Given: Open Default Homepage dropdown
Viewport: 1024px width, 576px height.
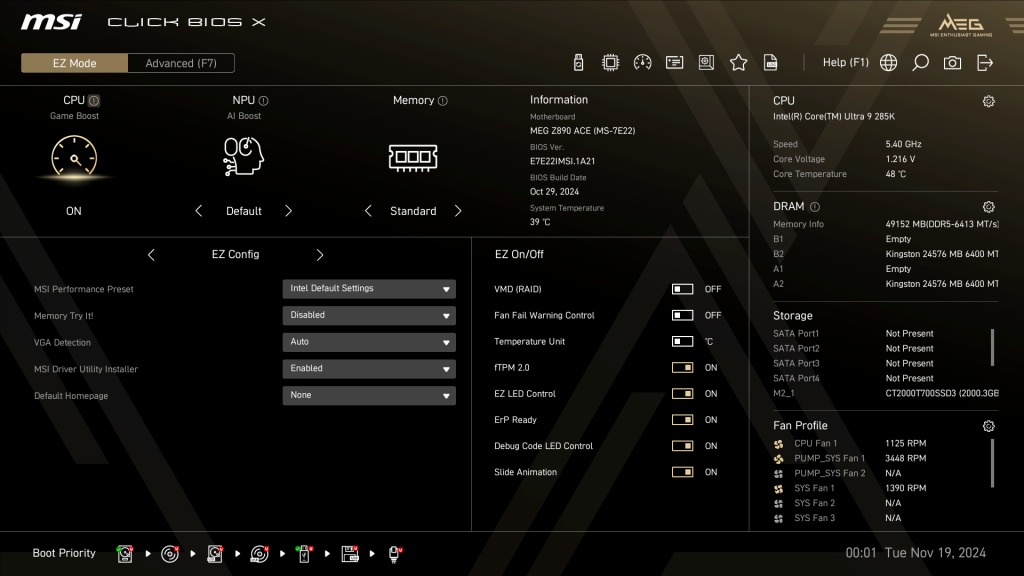Looking at the screenshot, I should point(369,396).
